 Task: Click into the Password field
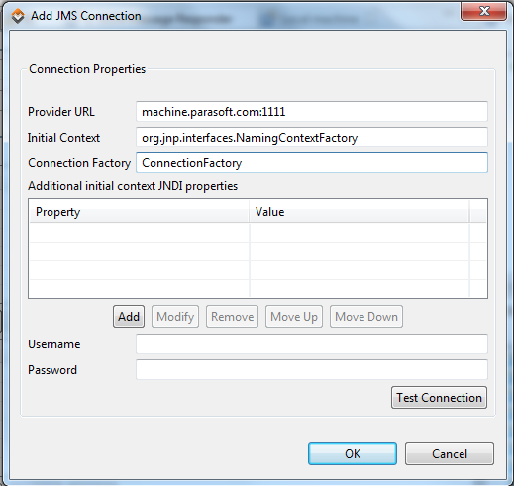tap(312, 369)
